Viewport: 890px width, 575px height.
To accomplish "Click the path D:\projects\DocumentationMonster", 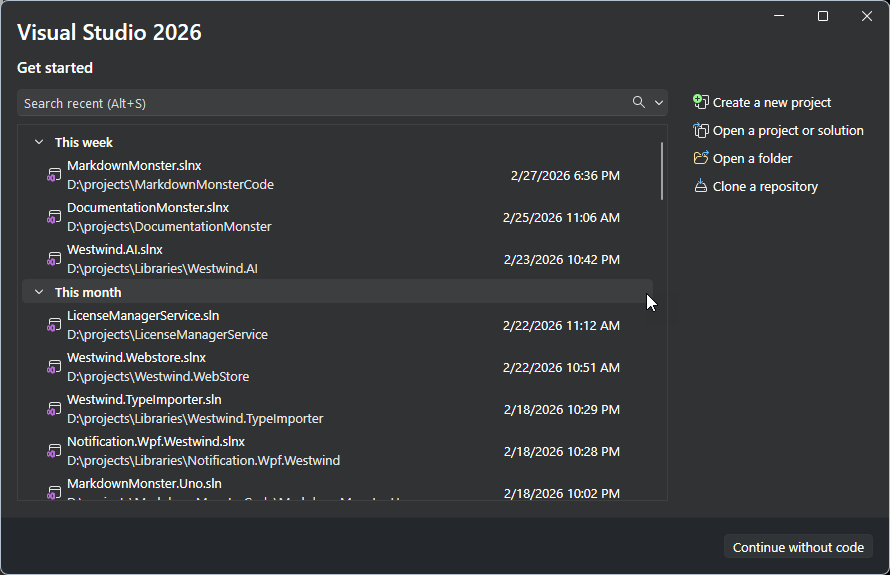I will click(169, 226).
